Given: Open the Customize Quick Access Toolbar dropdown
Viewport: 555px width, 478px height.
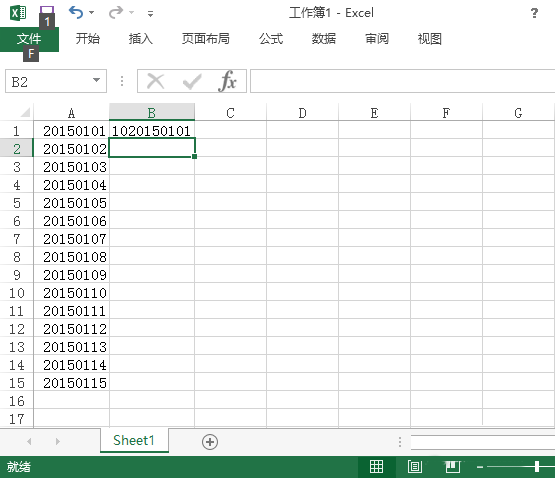Looking at the screenshot, I should (x=150, y=14).
